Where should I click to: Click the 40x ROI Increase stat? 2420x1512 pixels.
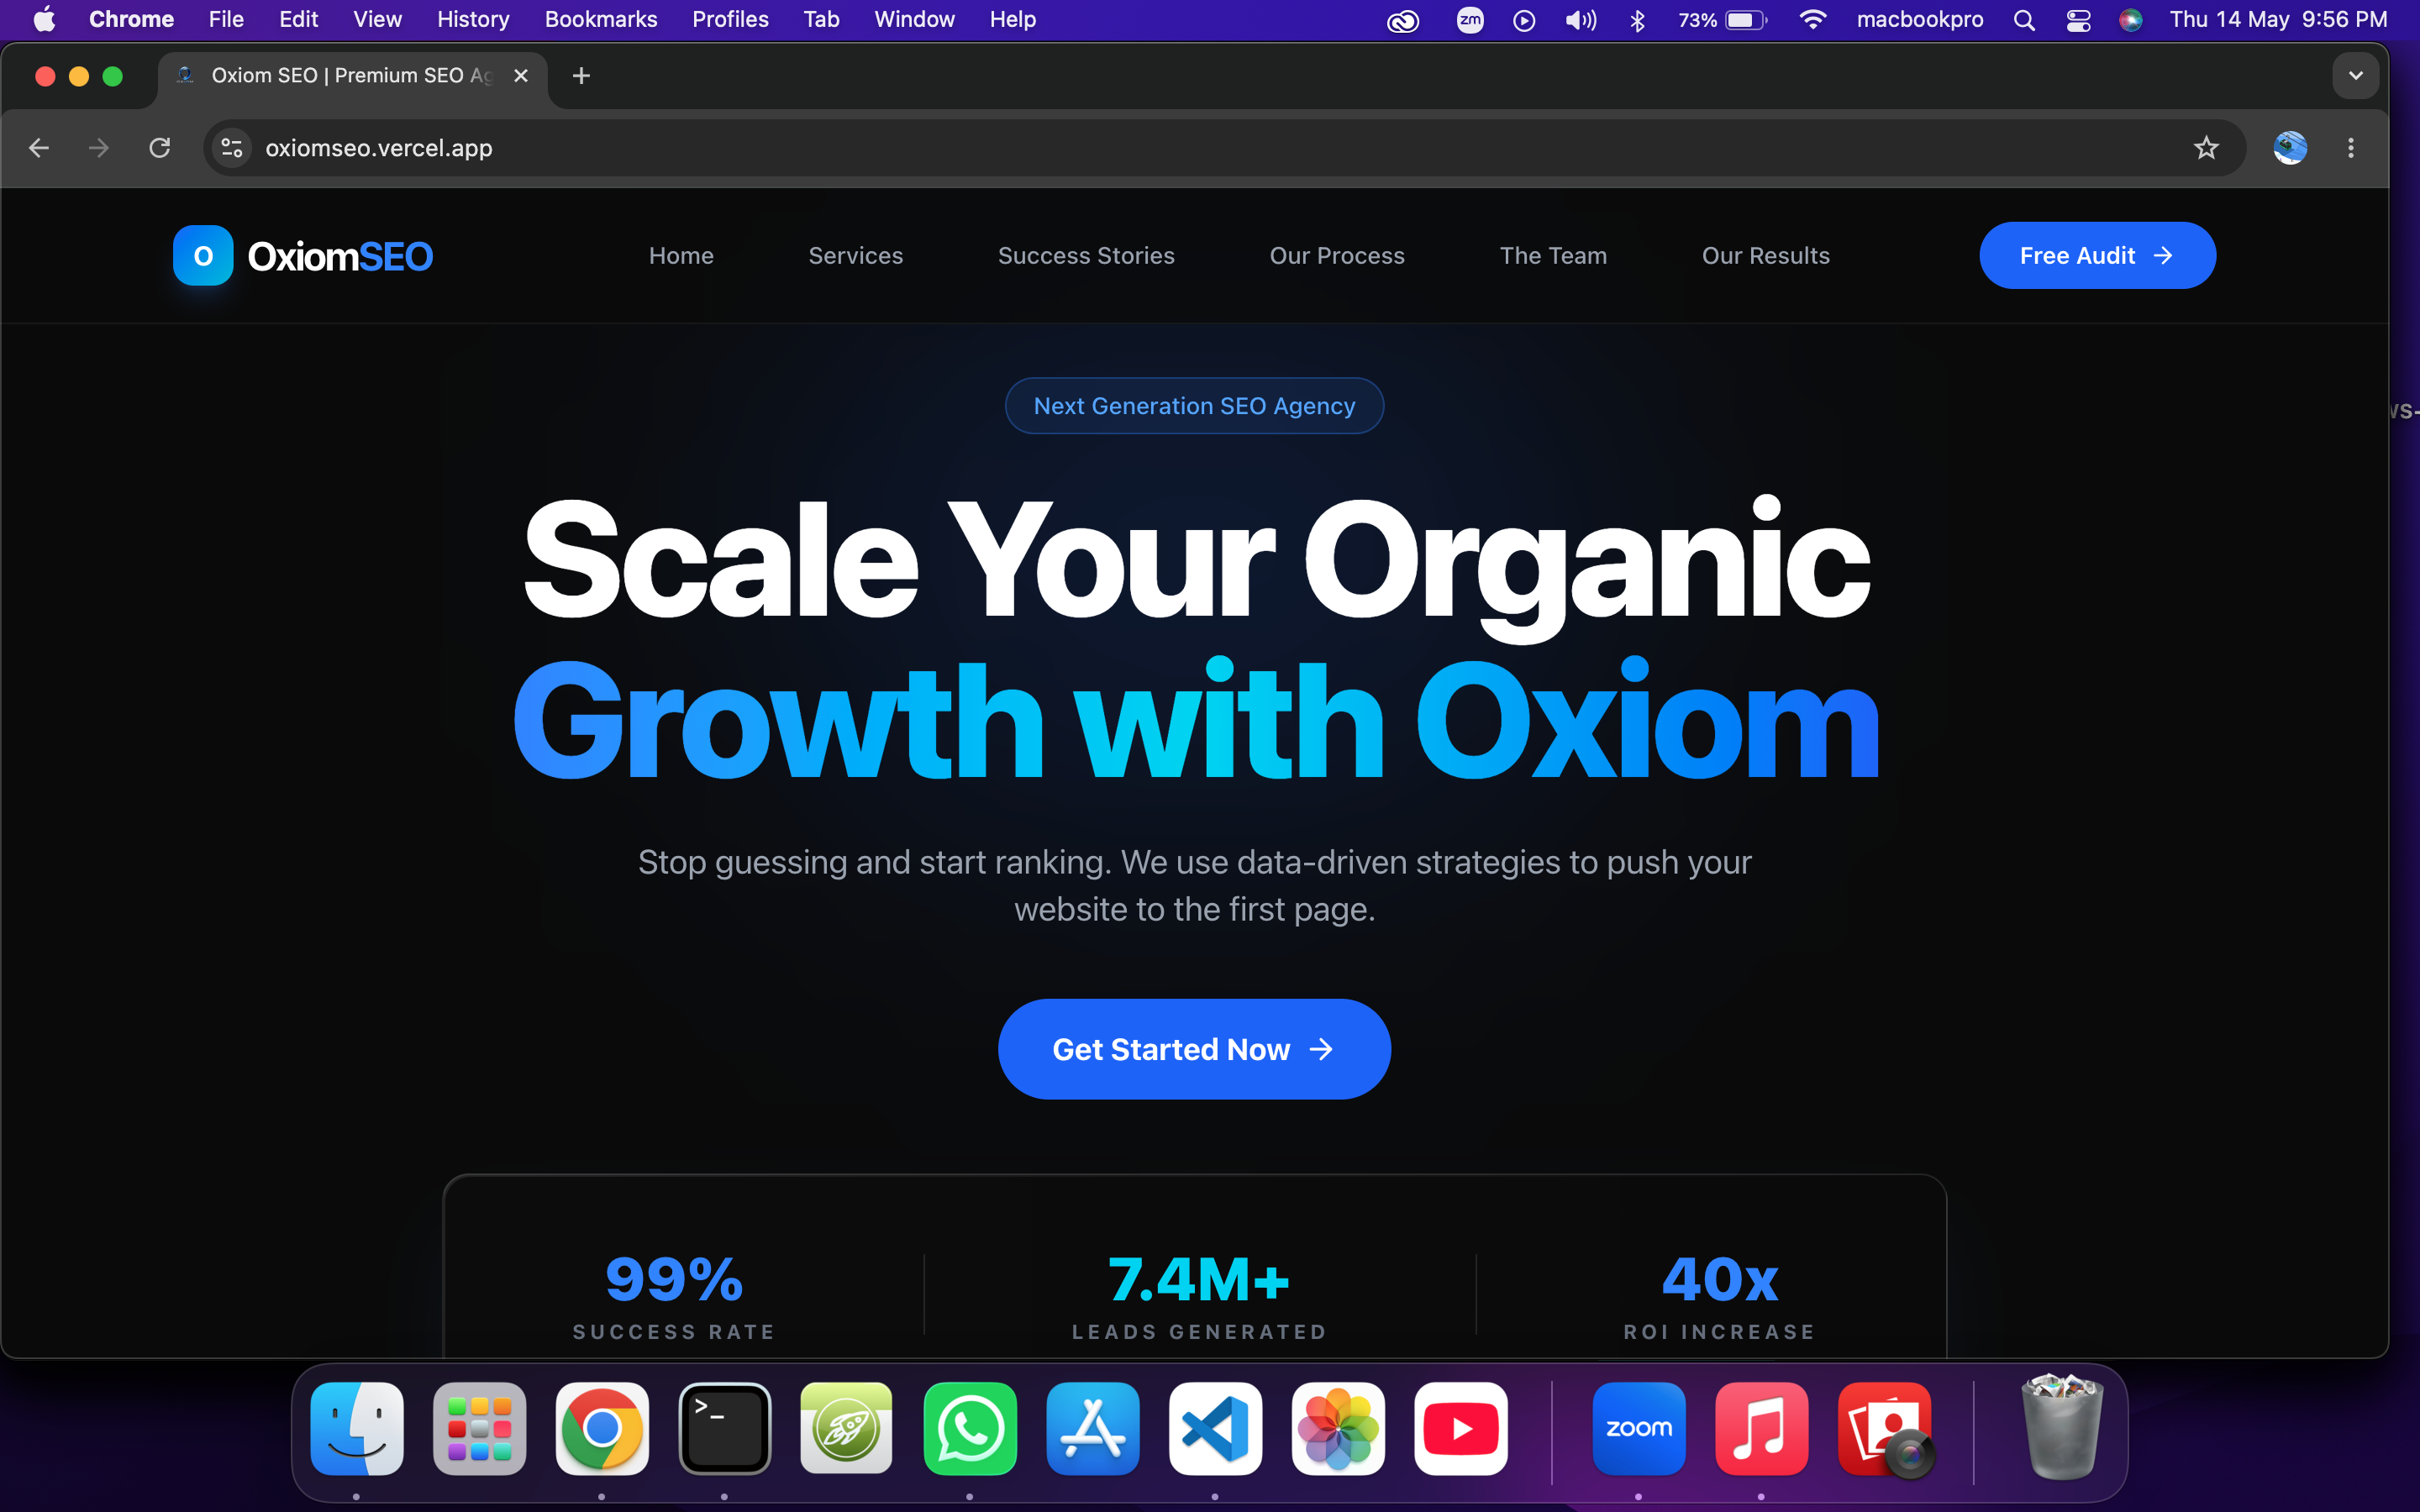[1719, 1296]
